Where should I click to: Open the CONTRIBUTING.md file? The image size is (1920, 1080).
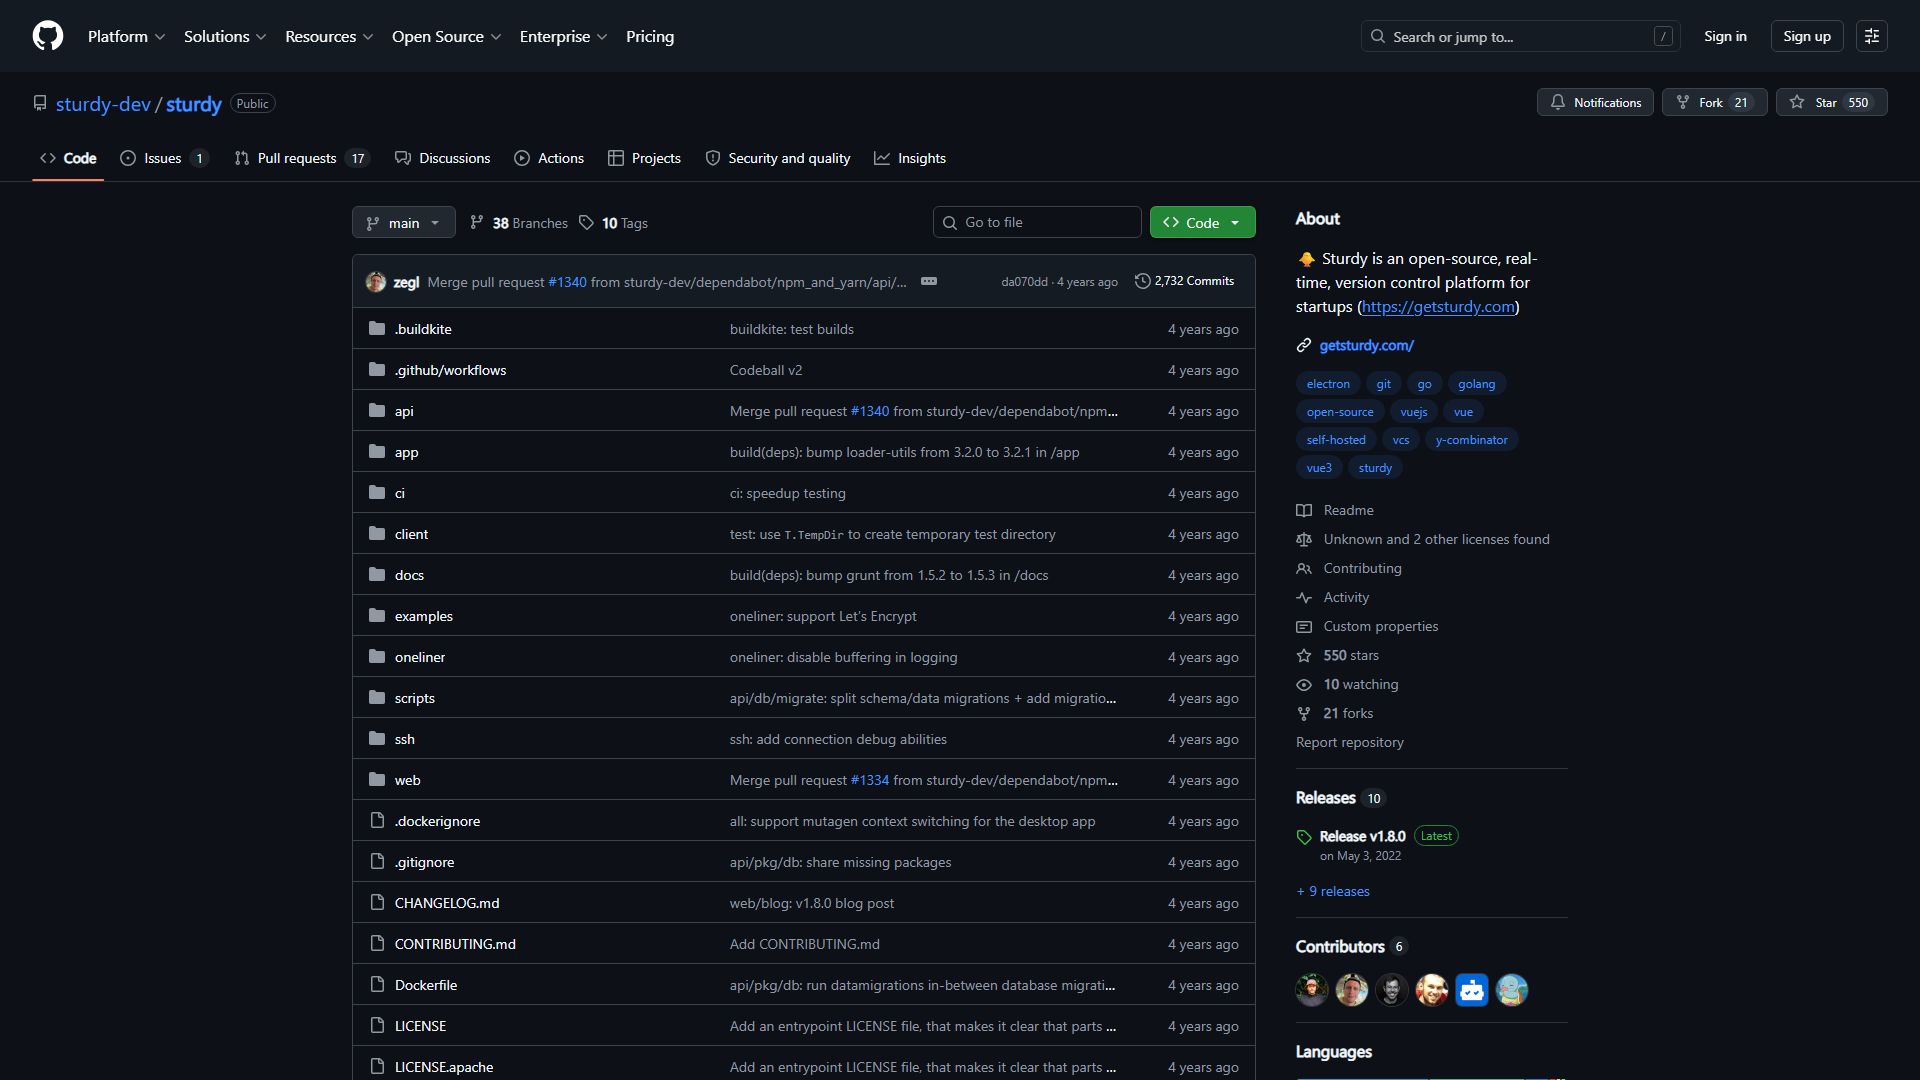click(x=455, y=944)
